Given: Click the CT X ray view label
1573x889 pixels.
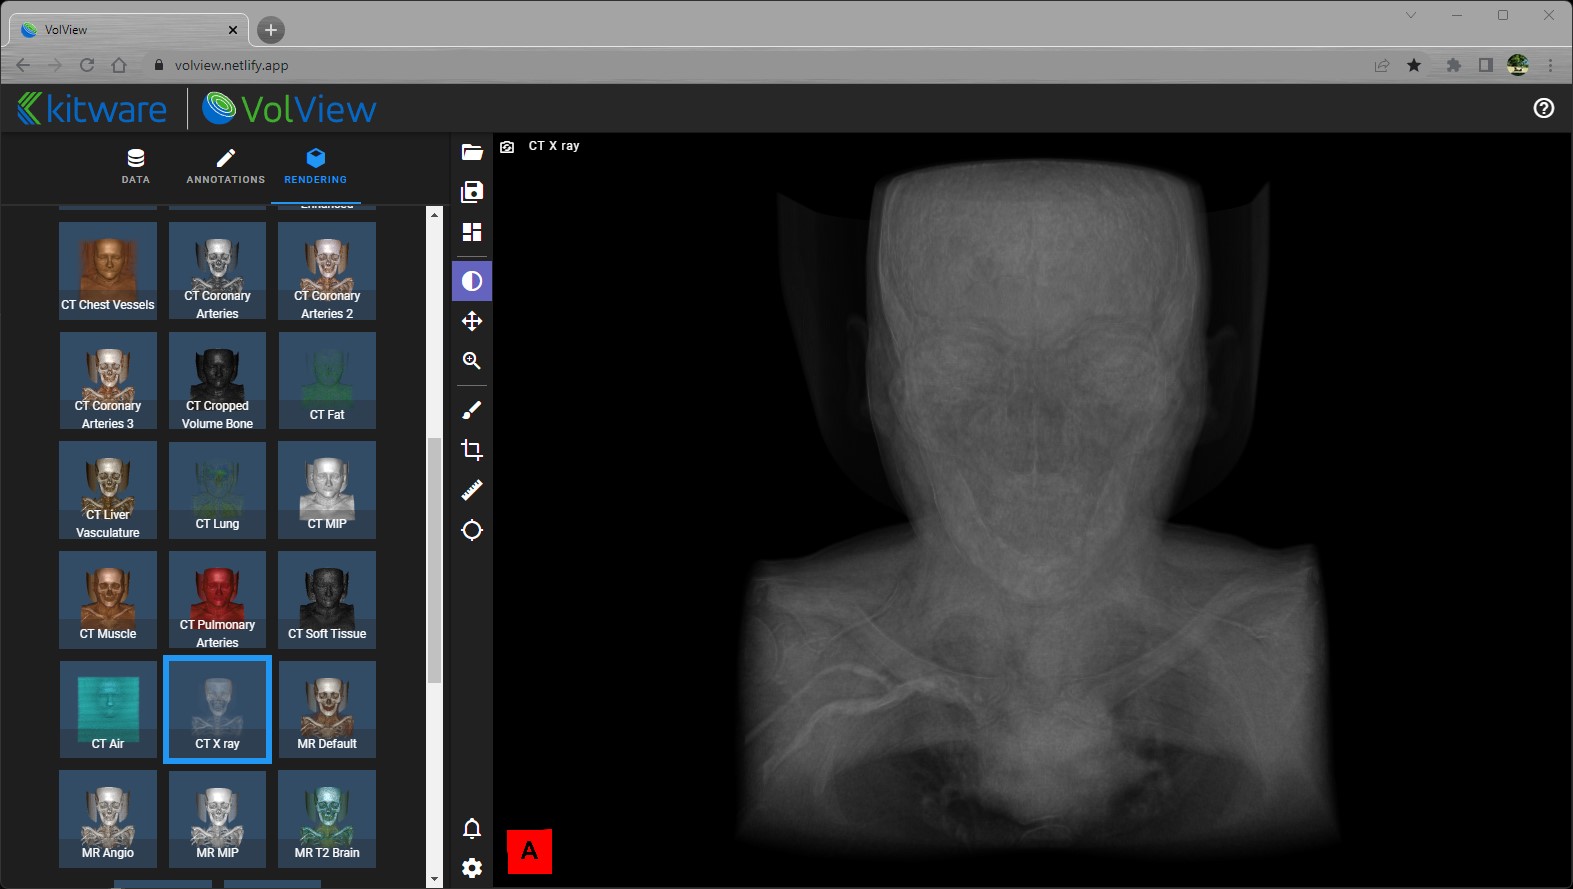Looking at the screenshot, I should [x=554, y=146].
